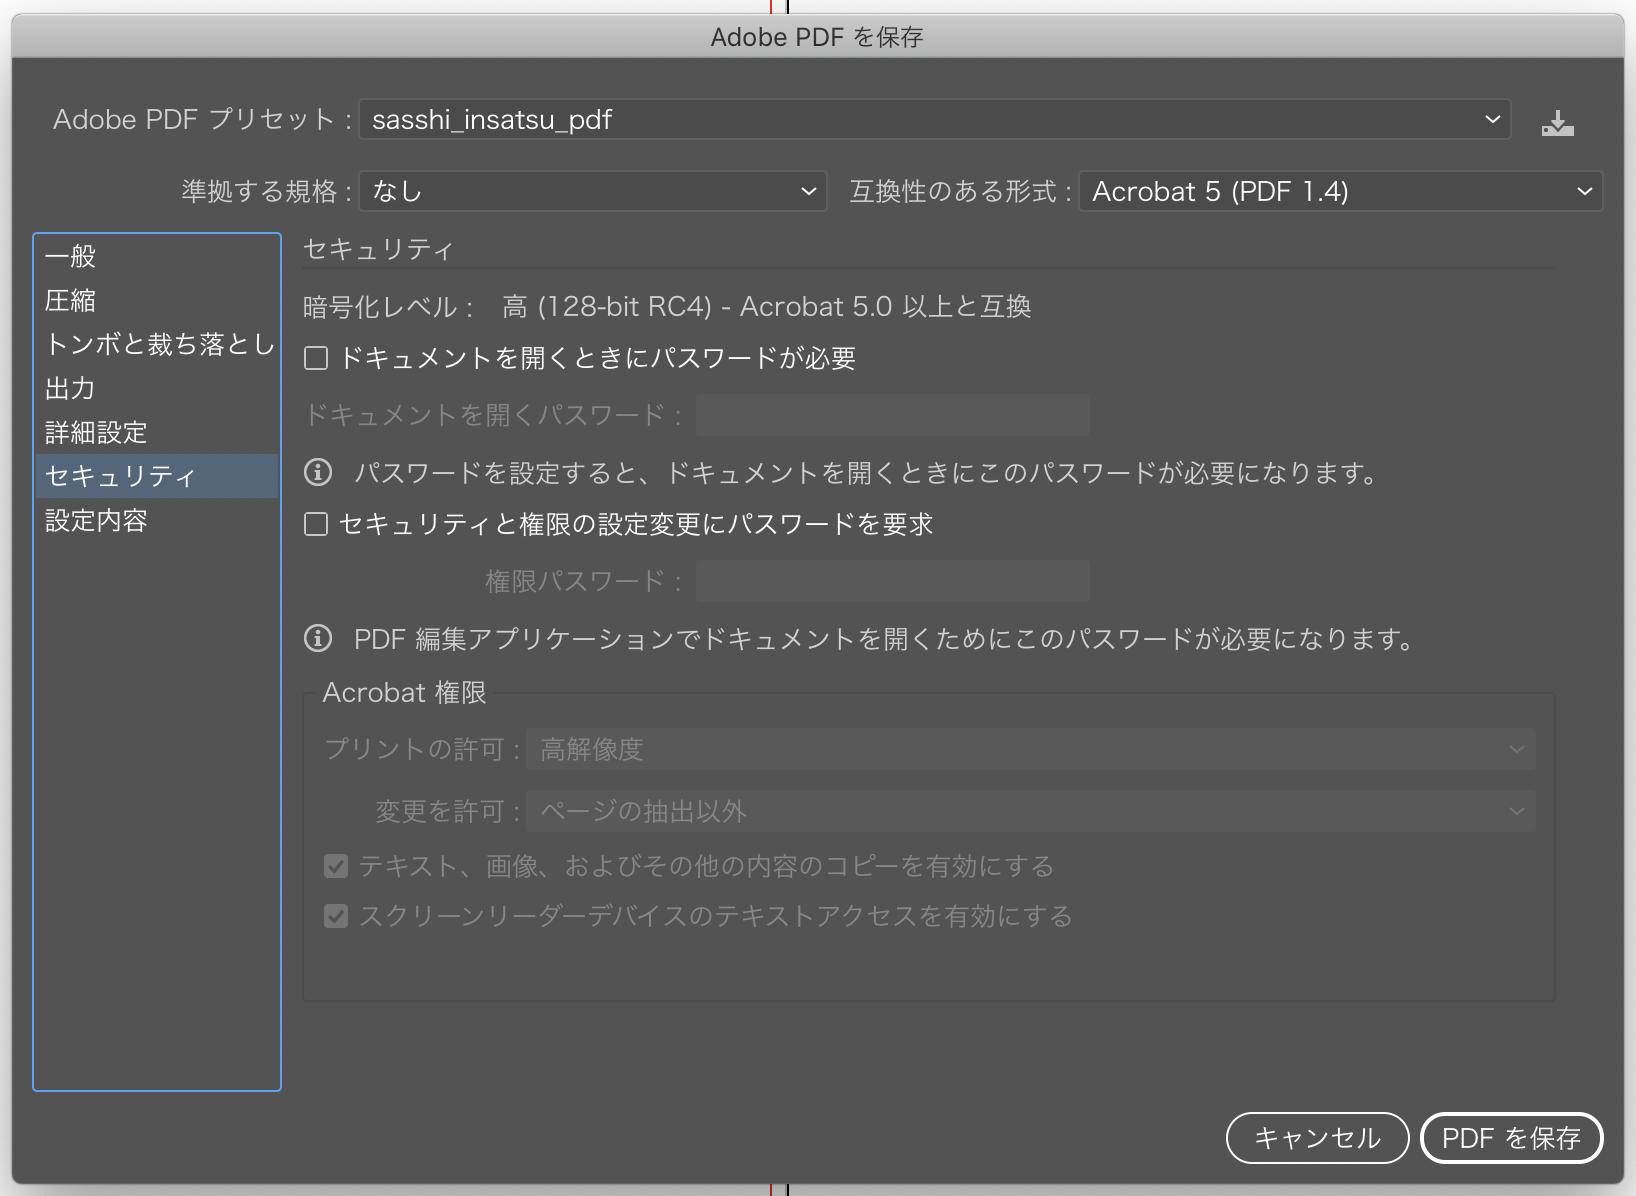Select 詳細設定 in the sidebar list
This screenshot has width=1636, height=1196.
coord(156,432)
